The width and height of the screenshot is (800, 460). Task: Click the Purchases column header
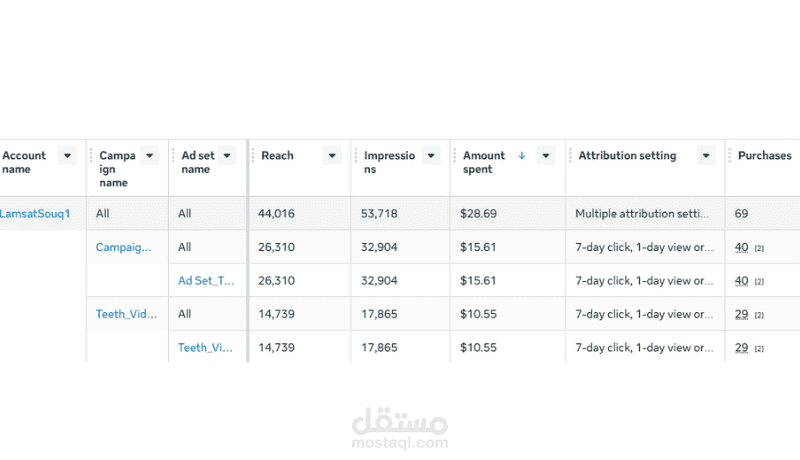(764, 155)
